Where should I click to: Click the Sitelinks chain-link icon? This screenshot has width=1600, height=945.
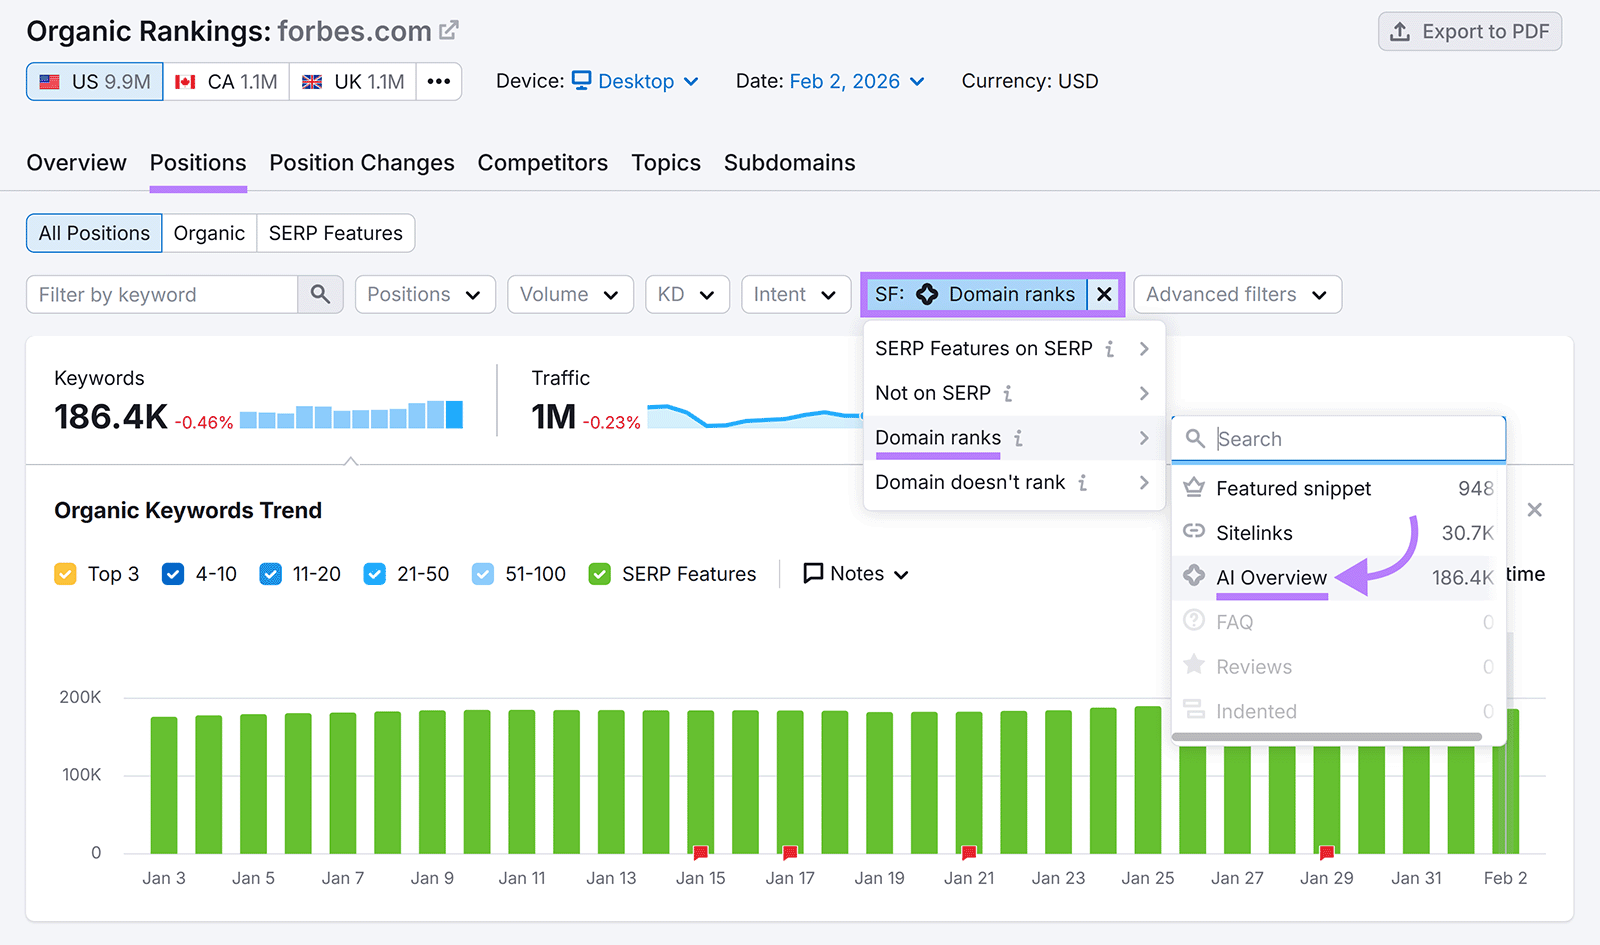click(x=1194, y=532)
